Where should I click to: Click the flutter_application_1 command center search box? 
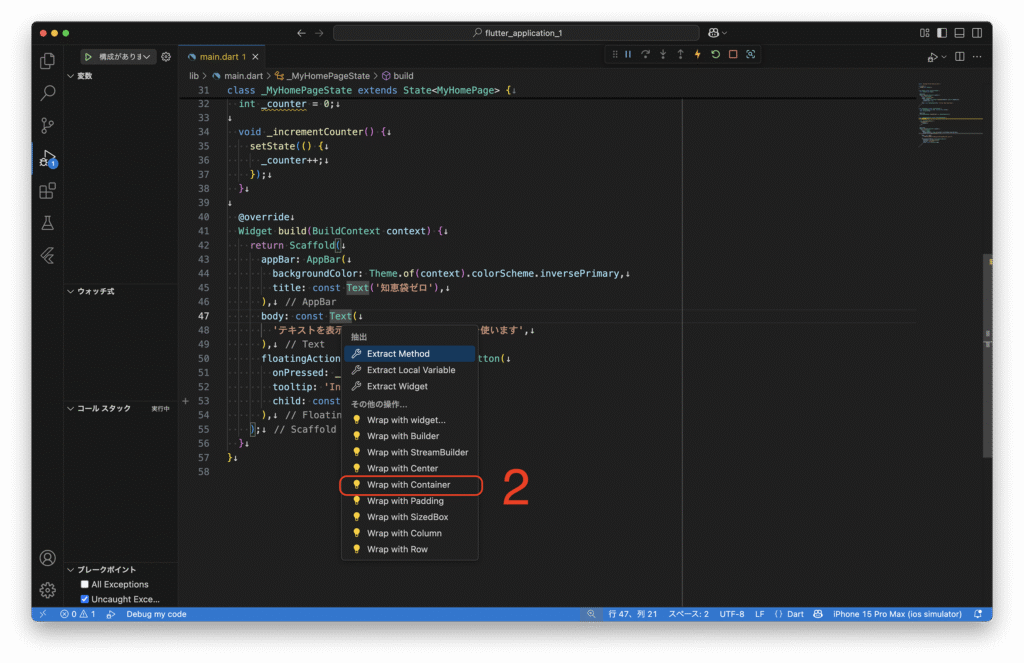[516, 33]
